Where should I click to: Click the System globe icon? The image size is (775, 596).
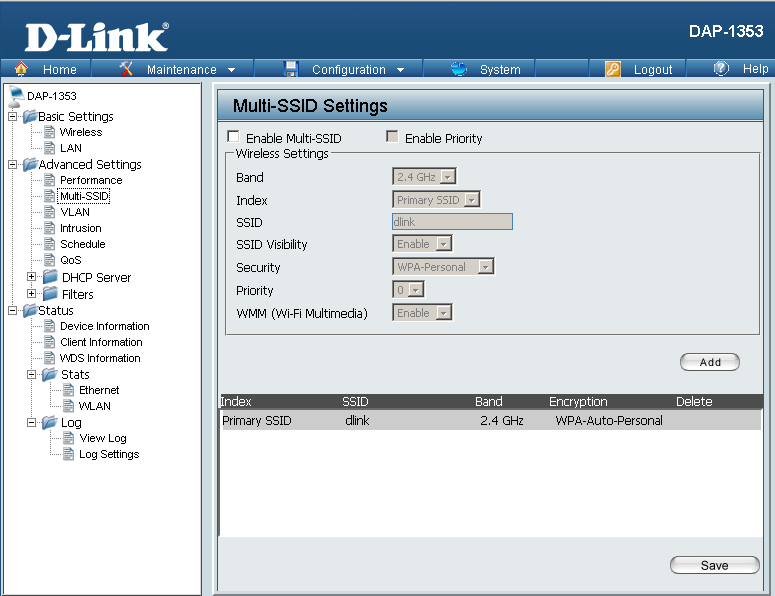click(x=459, y=69)
